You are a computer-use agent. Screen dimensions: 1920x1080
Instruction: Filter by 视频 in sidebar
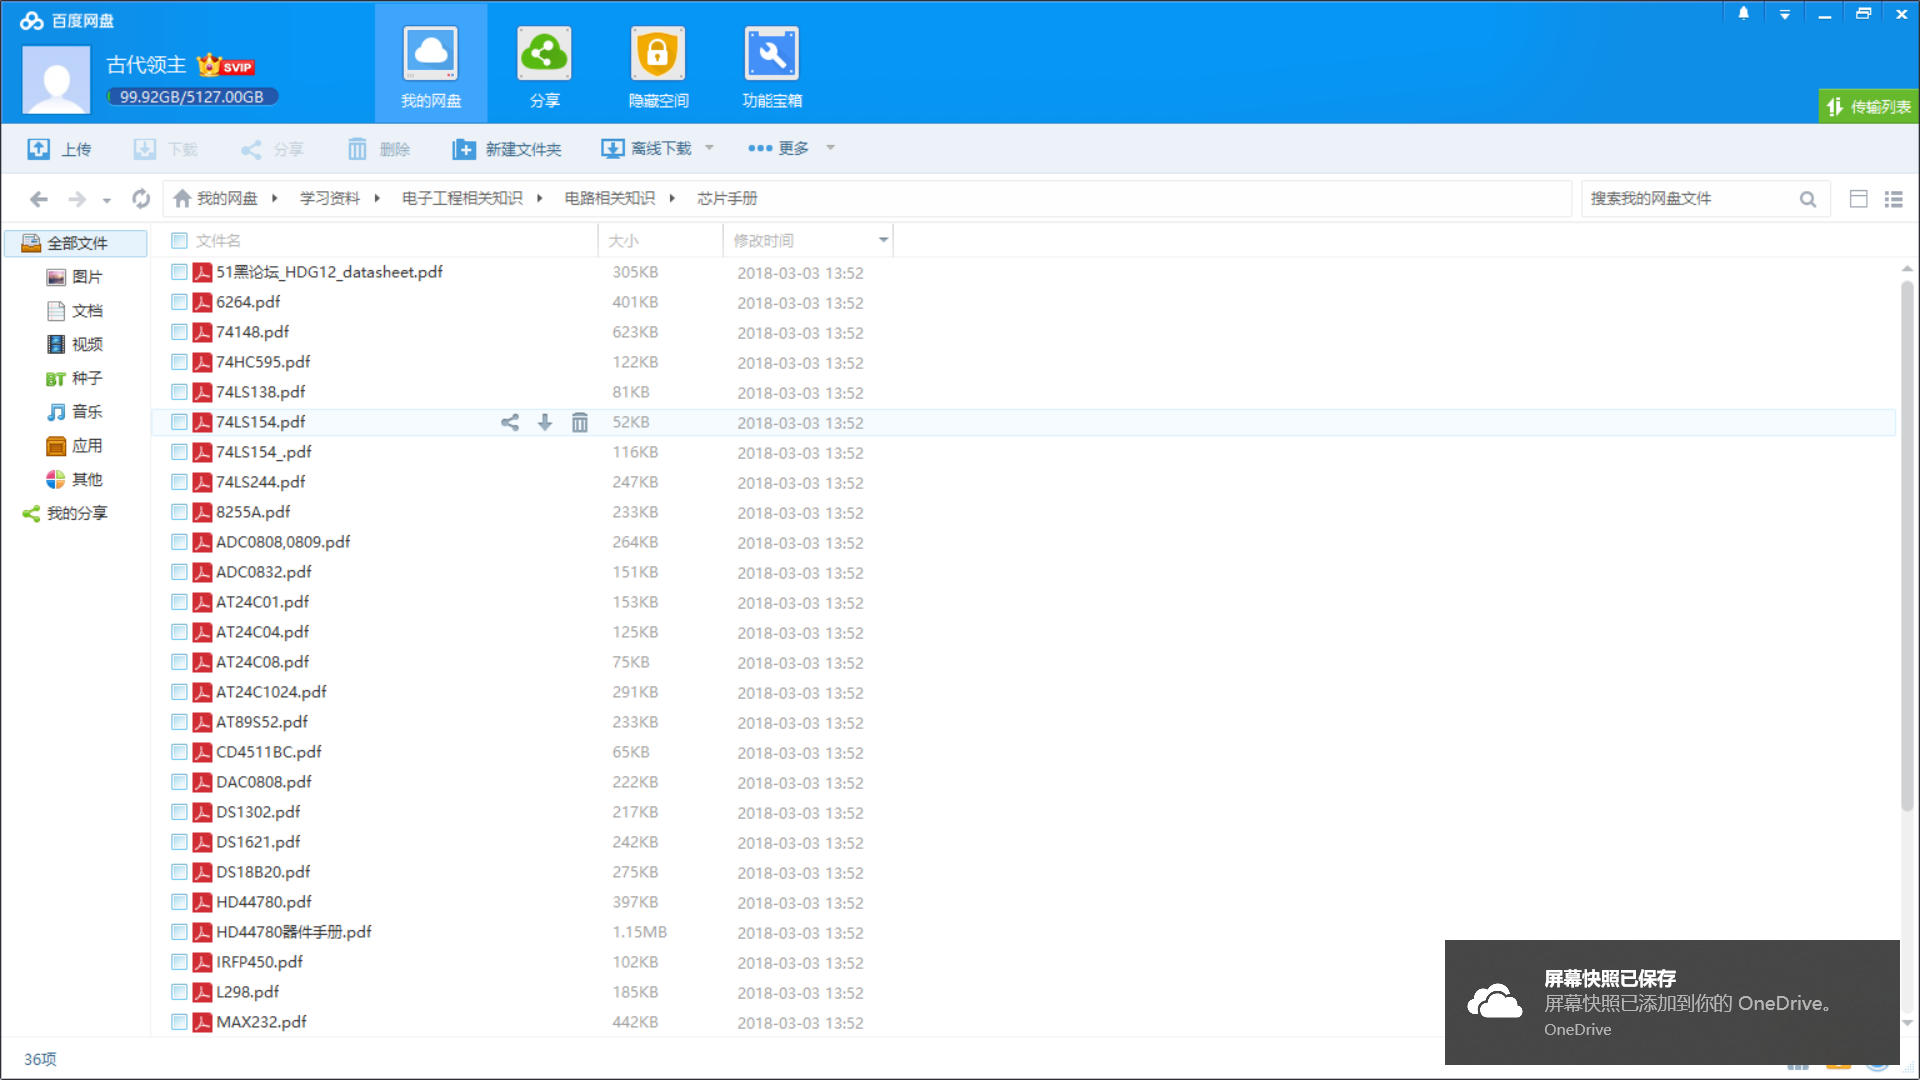[x=75, y=344]
